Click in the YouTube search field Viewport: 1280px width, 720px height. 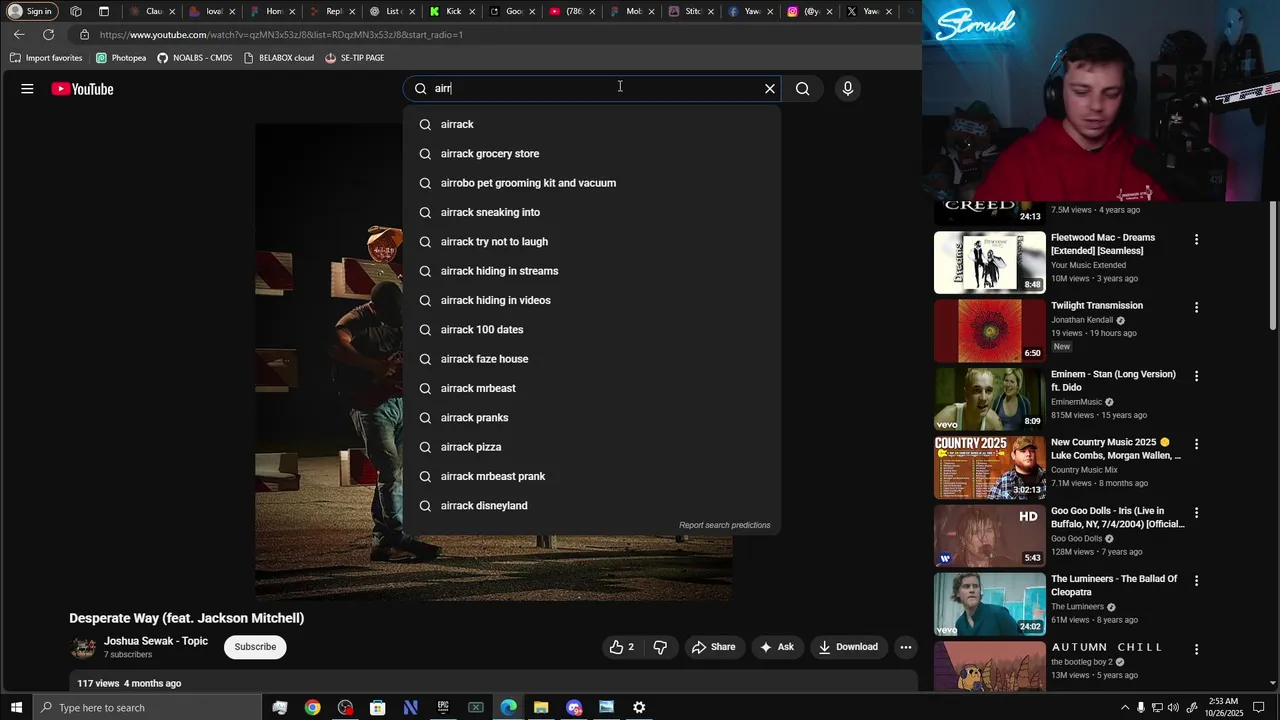[x=594, y=89]
